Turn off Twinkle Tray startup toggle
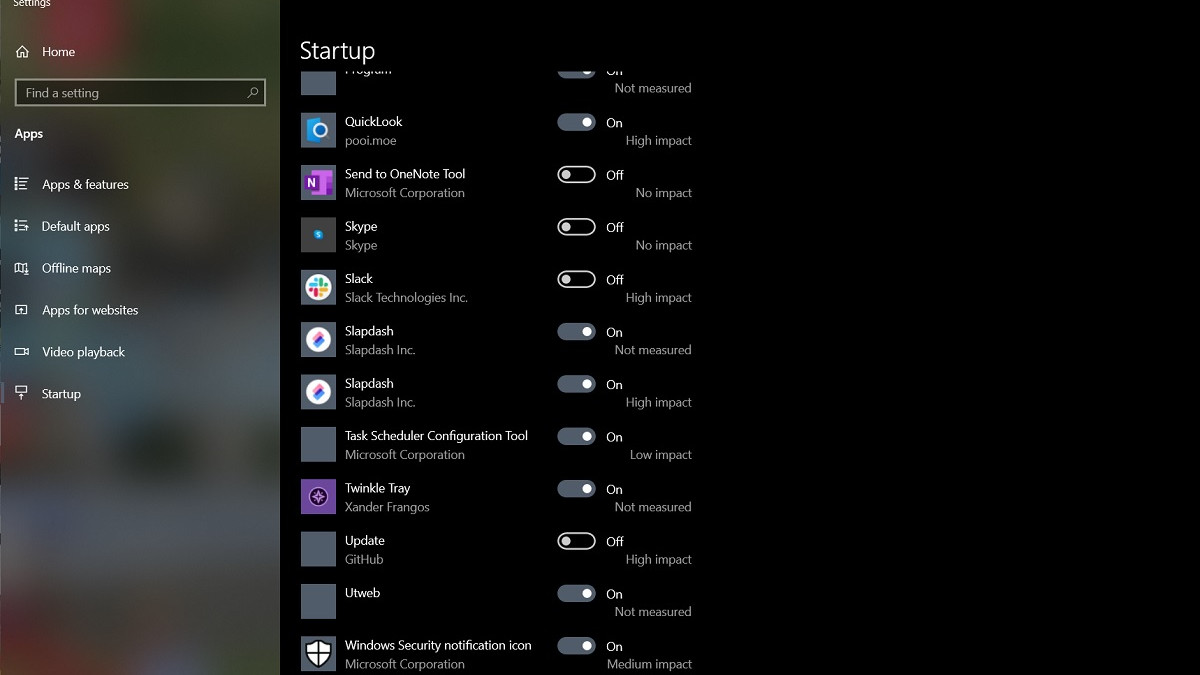 pyautogui.click(x=576, y=488)
